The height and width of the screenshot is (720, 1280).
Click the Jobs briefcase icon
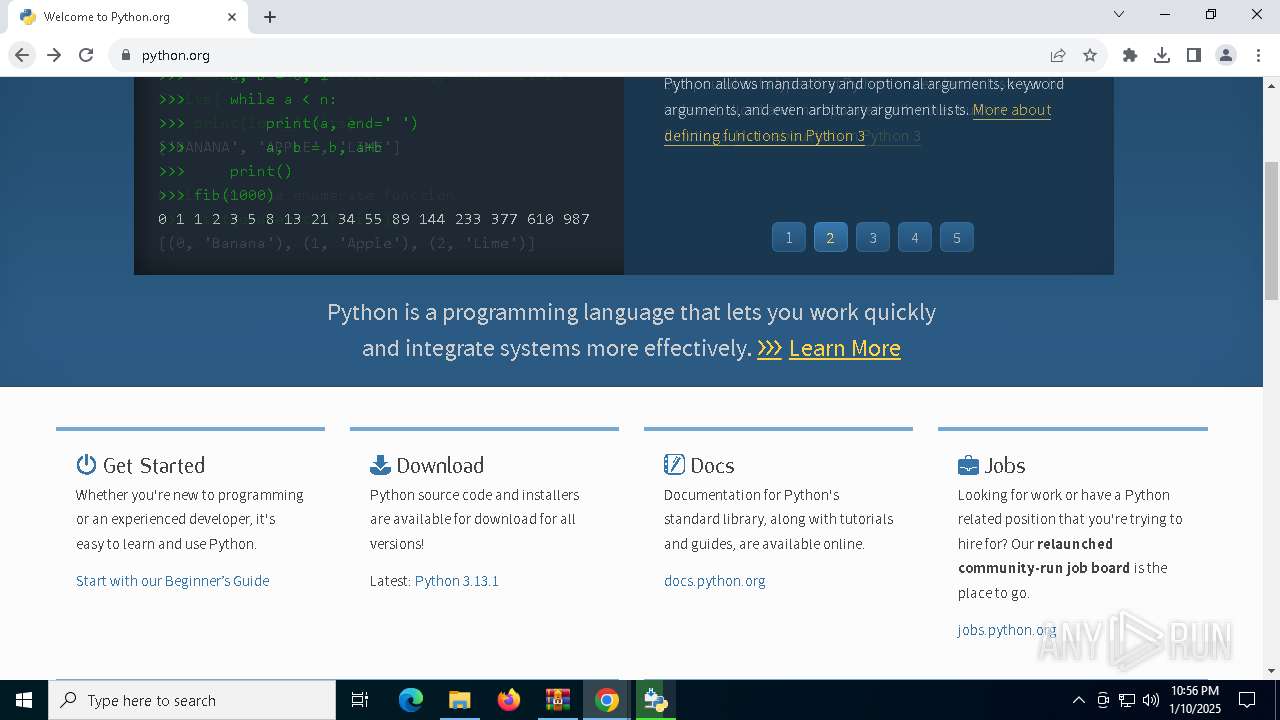click(x=968, y=465)
